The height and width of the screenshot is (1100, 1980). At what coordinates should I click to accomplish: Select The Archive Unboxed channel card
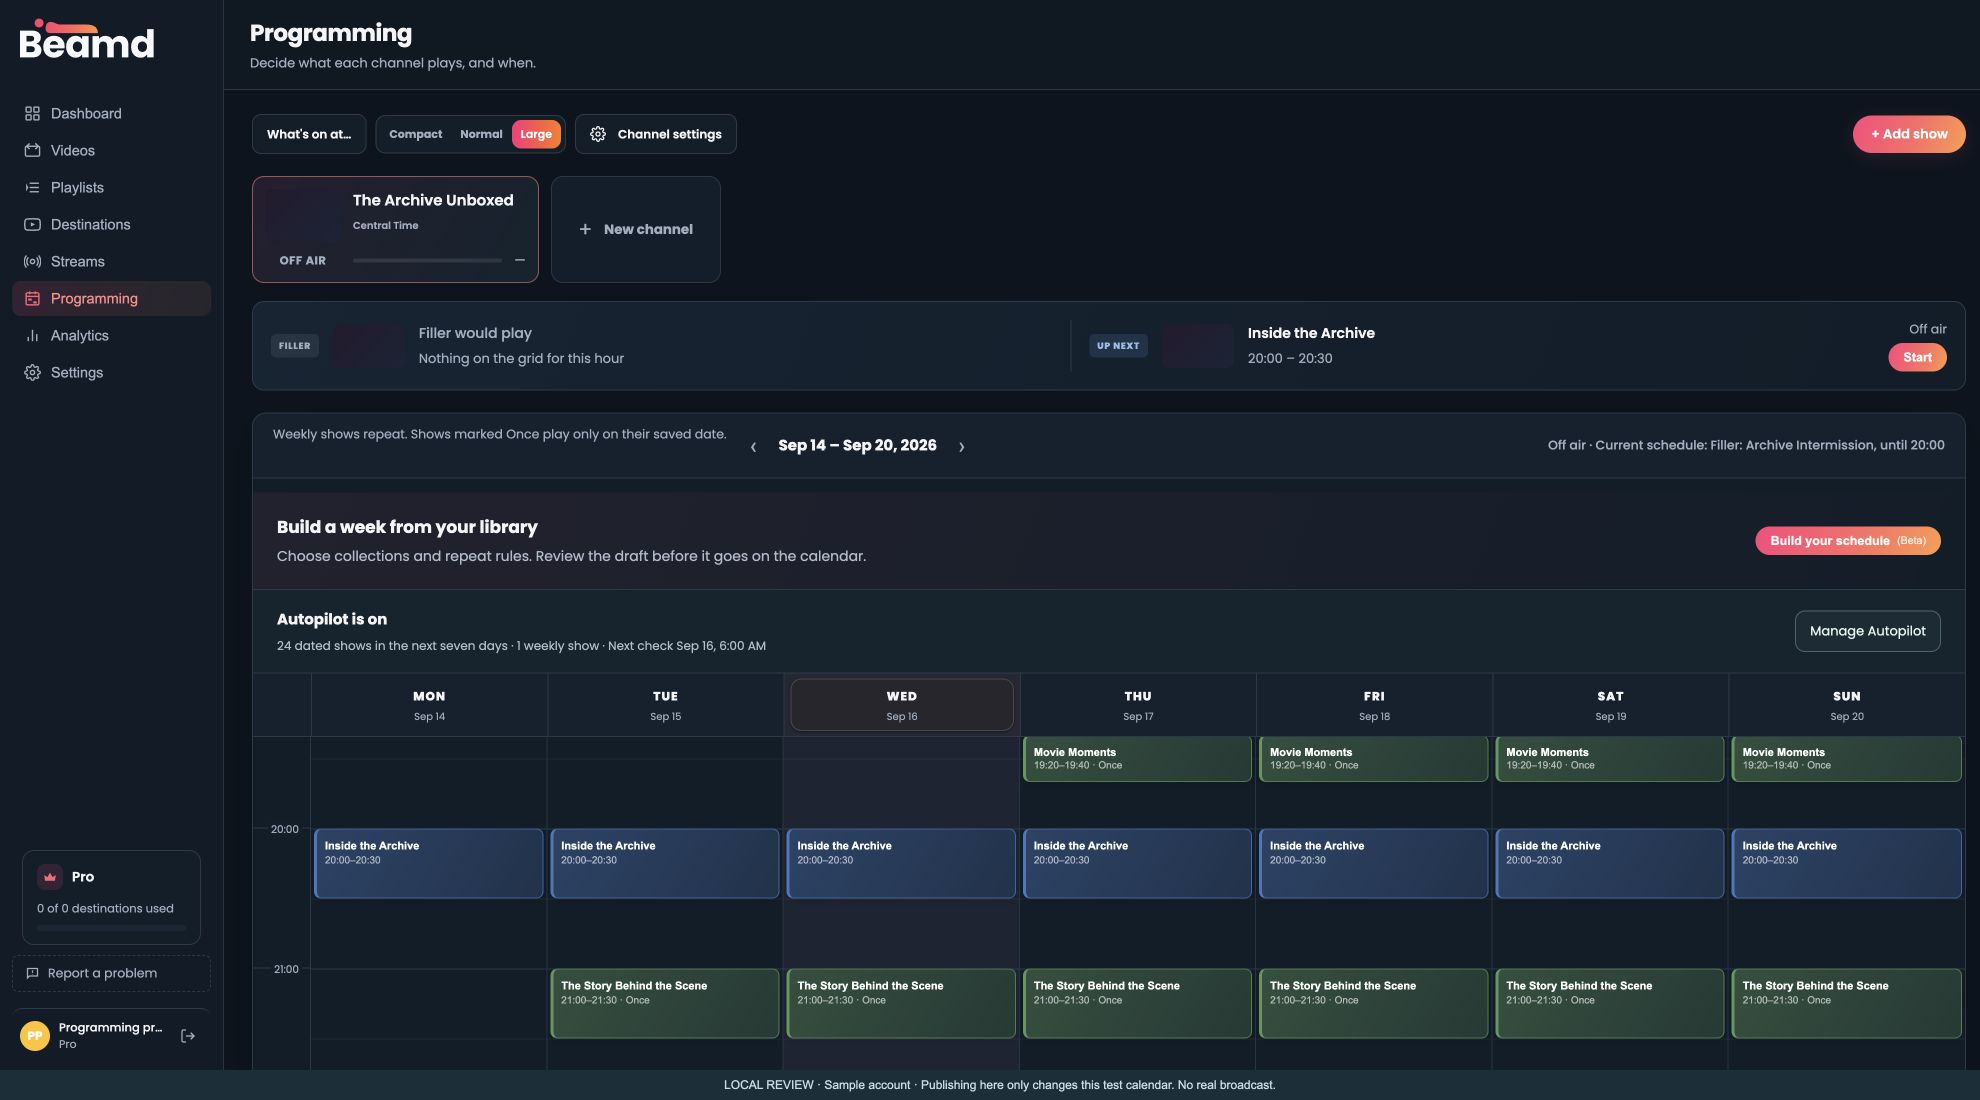coord(395,230)
